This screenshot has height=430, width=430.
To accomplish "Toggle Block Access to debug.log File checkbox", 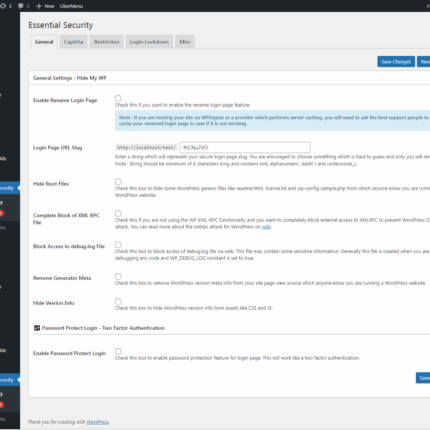I will pyautogui.click(x=118, y=245).
